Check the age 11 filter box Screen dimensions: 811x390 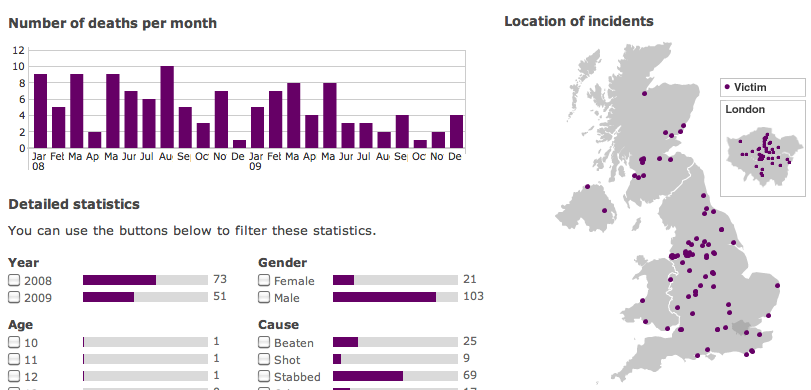[14, 359]
